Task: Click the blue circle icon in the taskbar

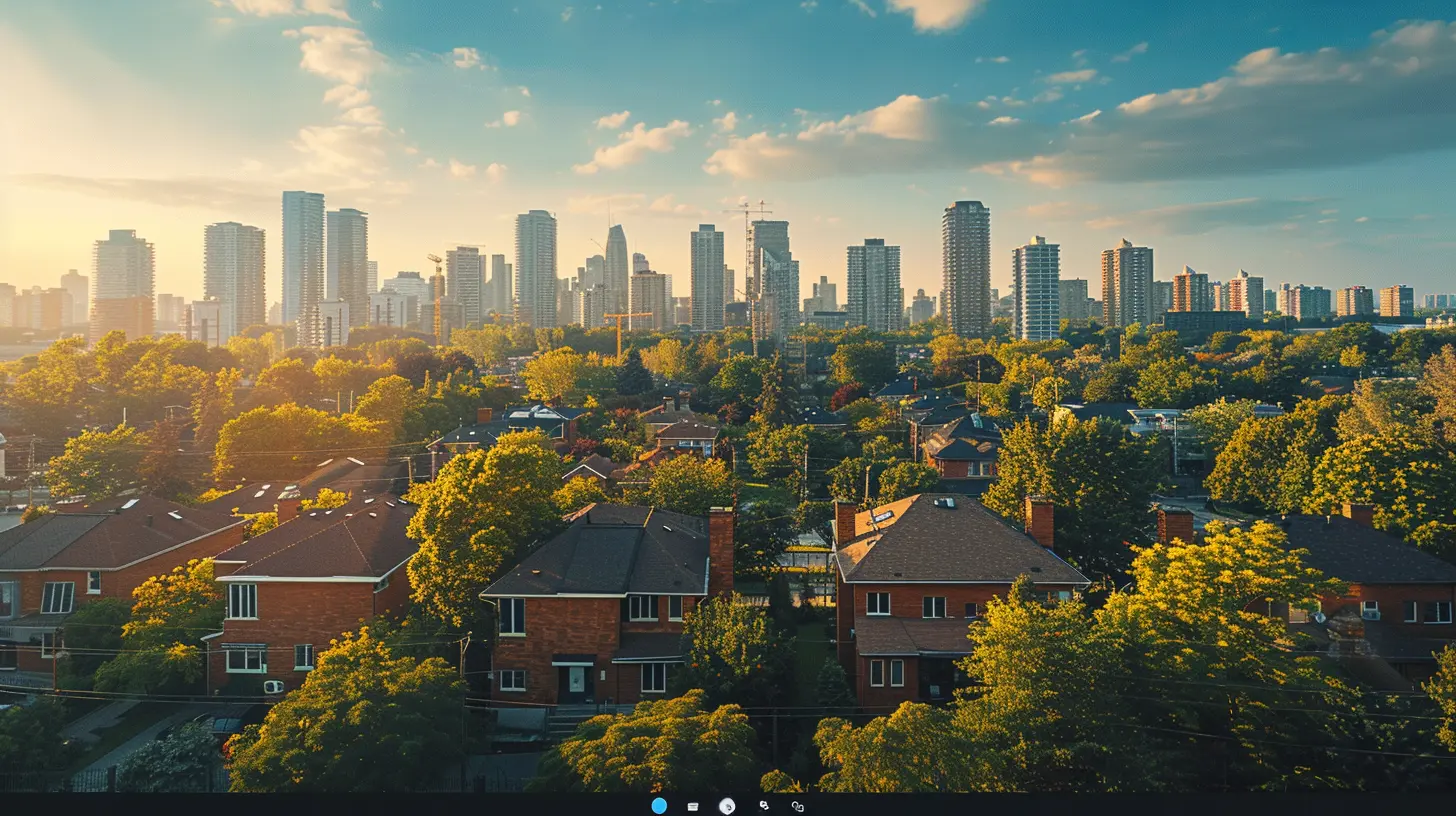Action: pos(659,805)
